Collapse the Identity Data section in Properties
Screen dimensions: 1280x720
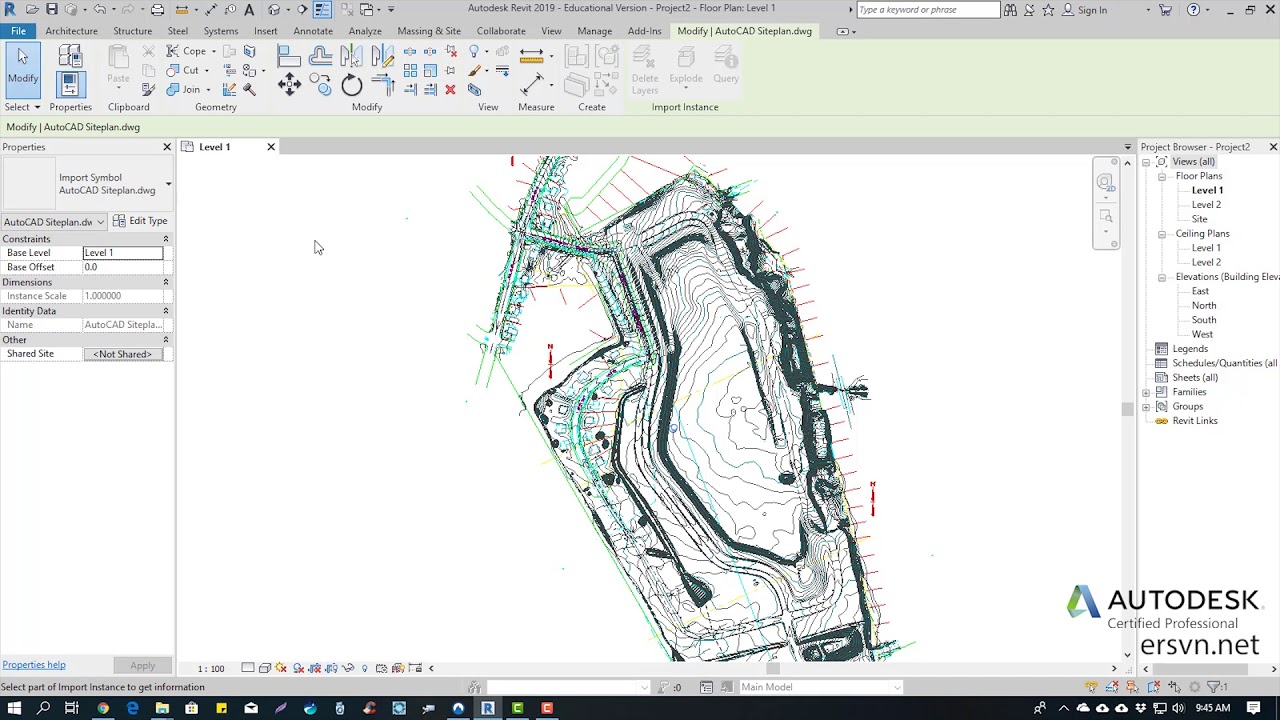click(x=166, y=311)
